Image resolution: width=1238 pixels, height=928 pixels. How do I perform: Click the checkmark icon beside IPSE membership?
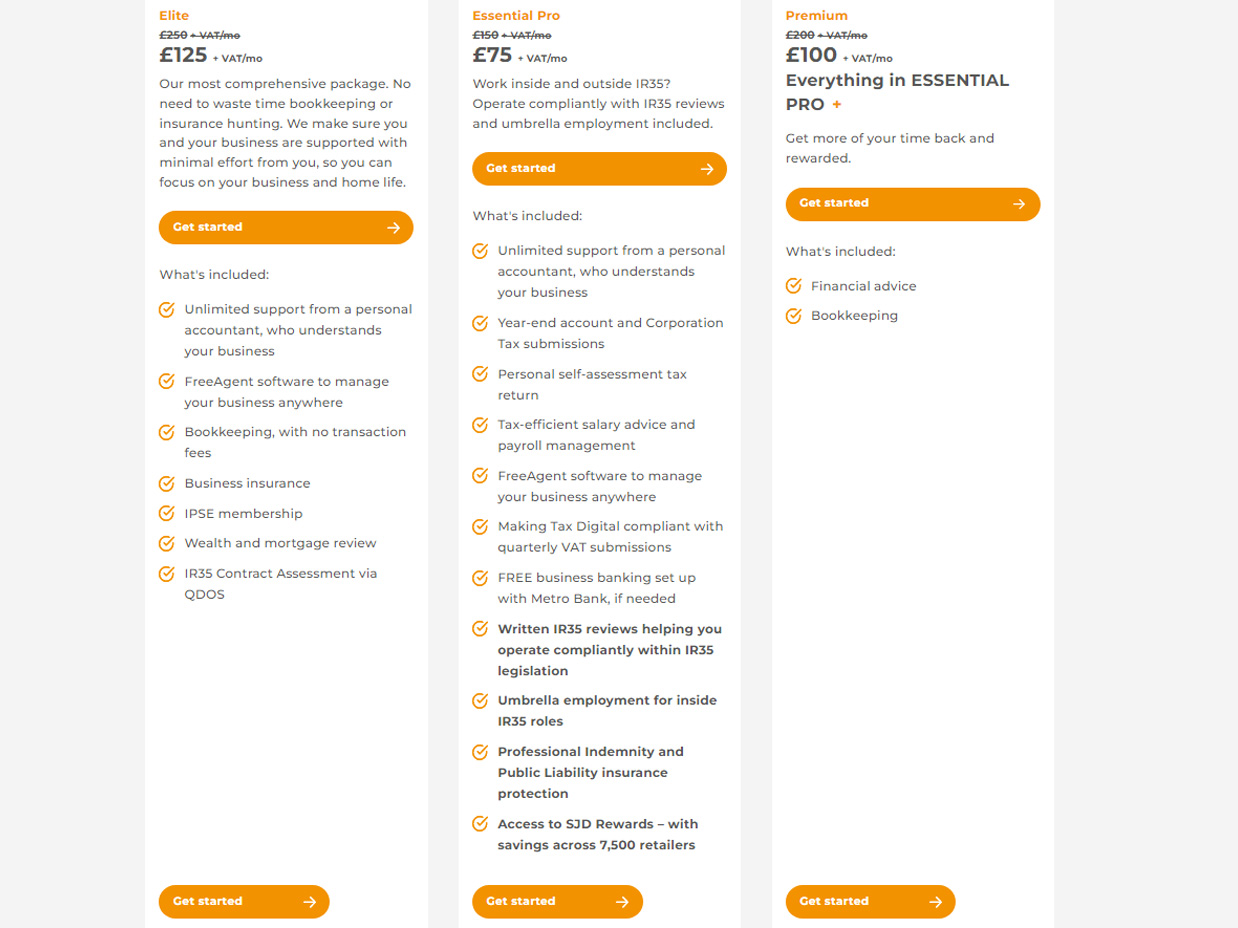pos(167,513)
